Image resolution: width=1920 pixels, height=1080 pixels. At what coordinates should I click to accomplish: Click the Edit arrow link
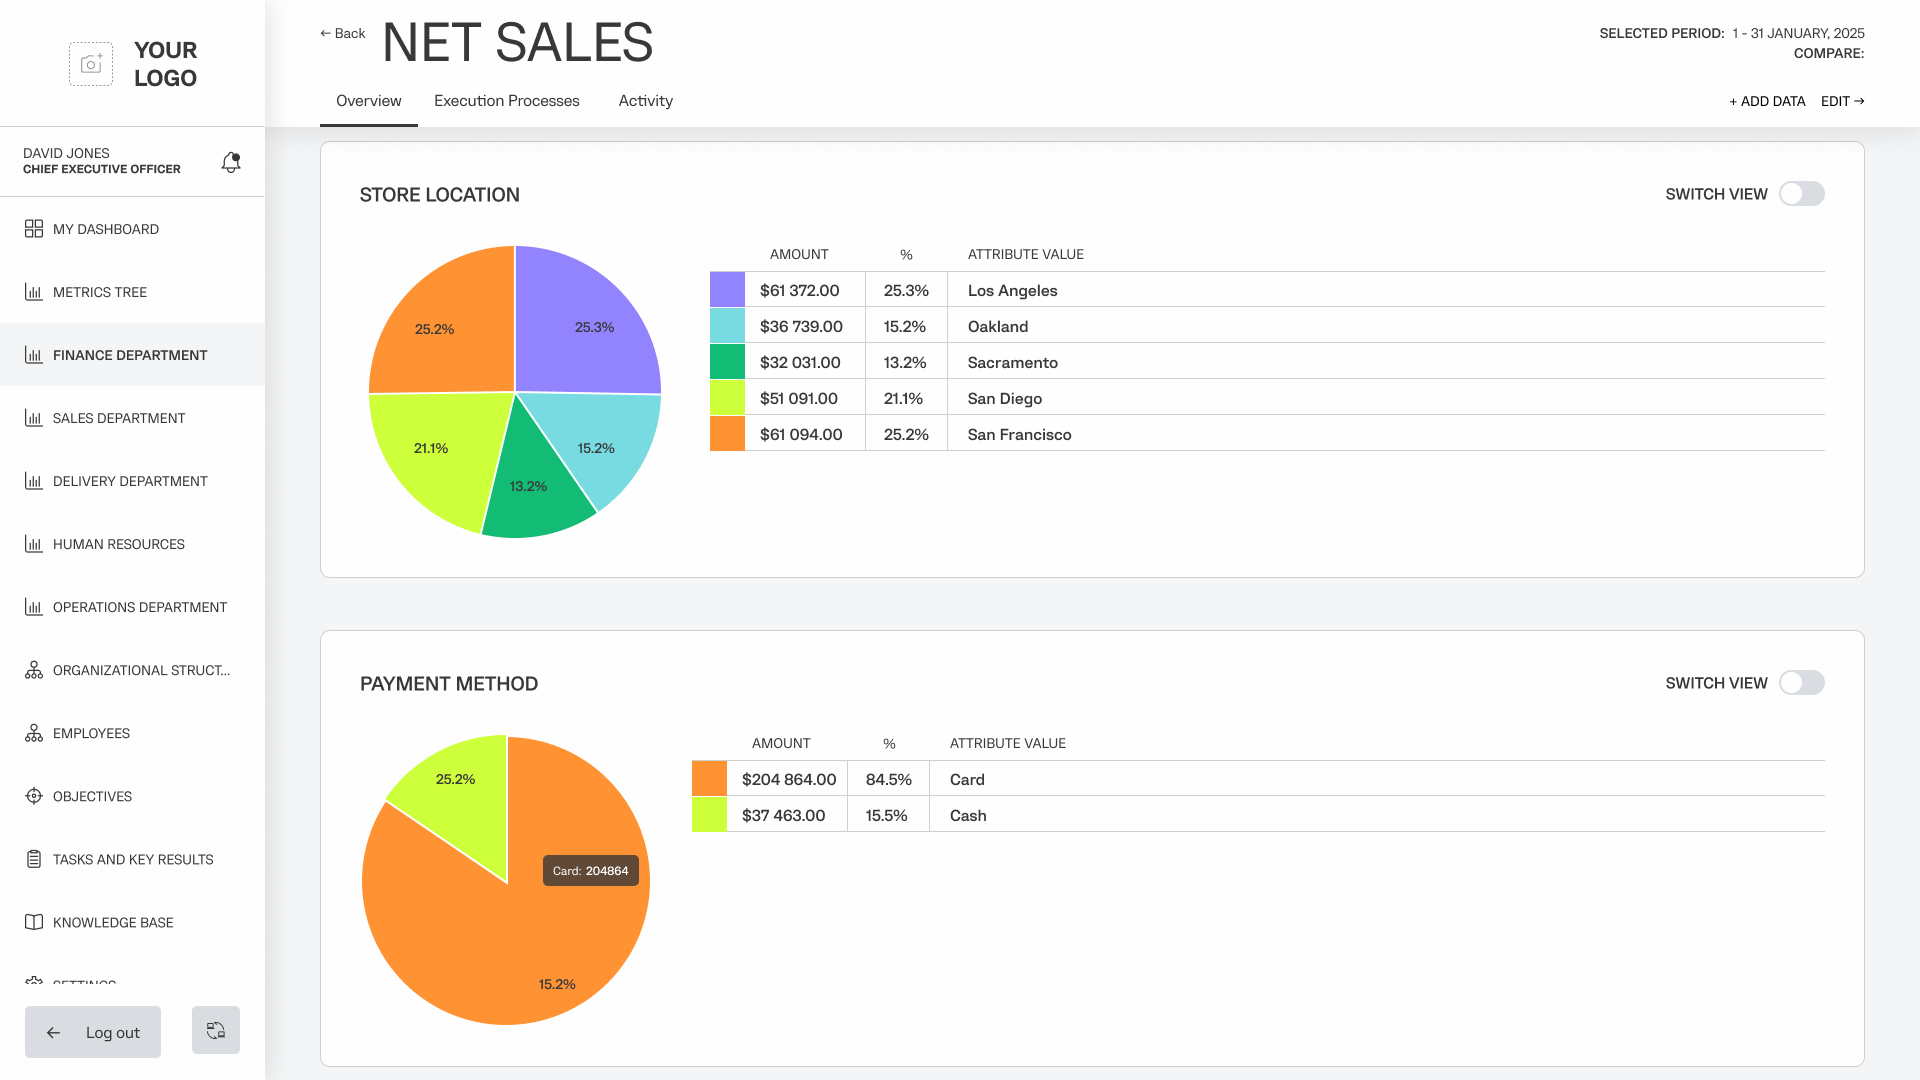pyautogui.click(x=1842, y=101)
